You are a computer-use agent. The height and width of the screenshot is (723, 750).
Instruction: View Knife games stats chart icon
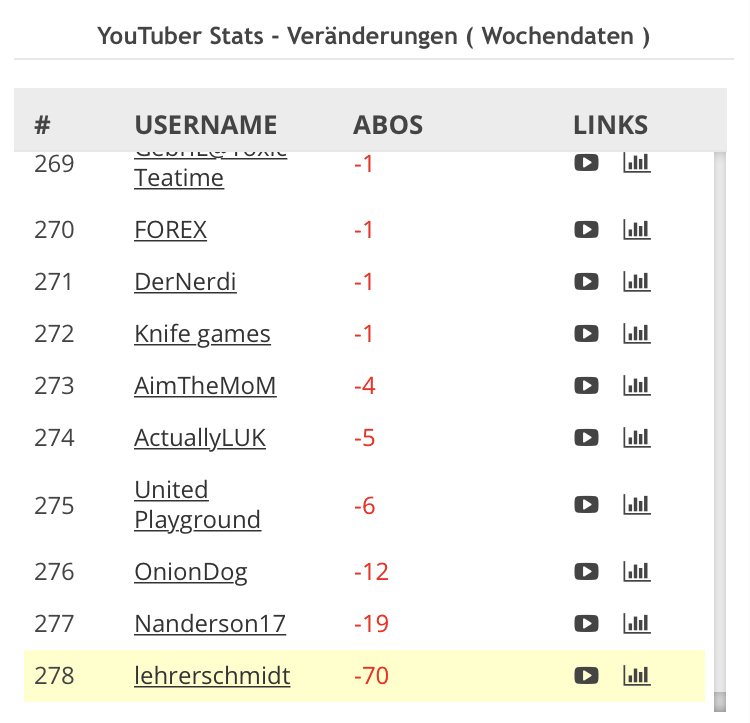point(636,334)
